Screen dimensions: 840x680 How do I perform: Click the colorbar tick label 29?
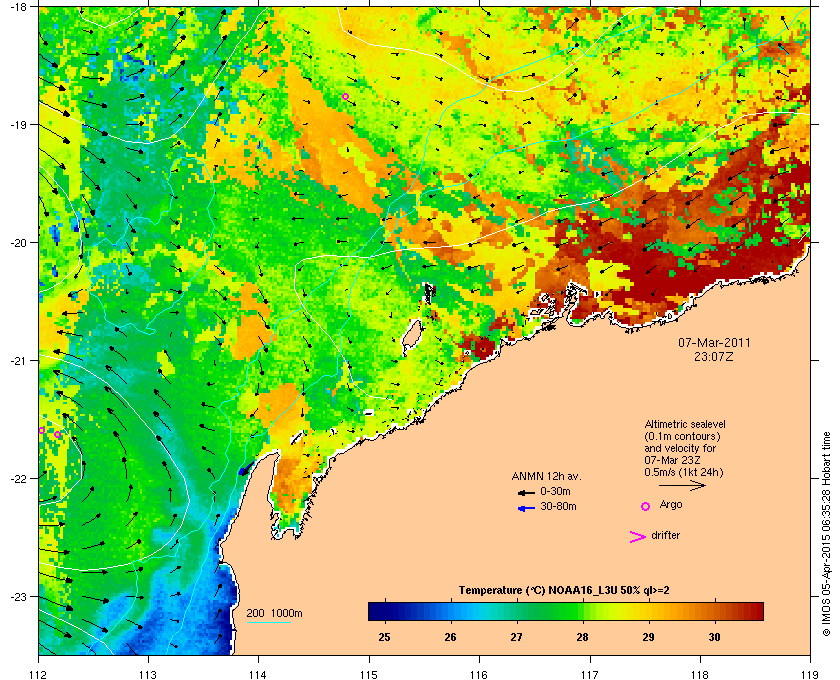pos(648,637)
